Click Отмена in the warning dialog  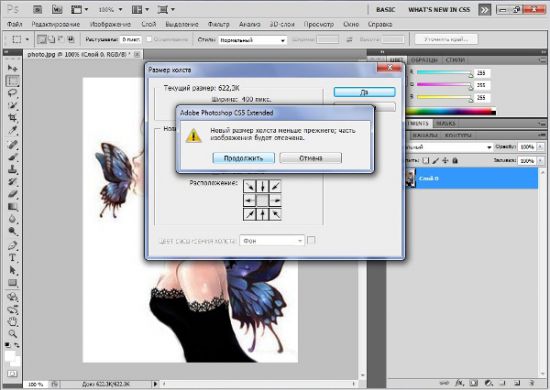[x=310, y=158]
